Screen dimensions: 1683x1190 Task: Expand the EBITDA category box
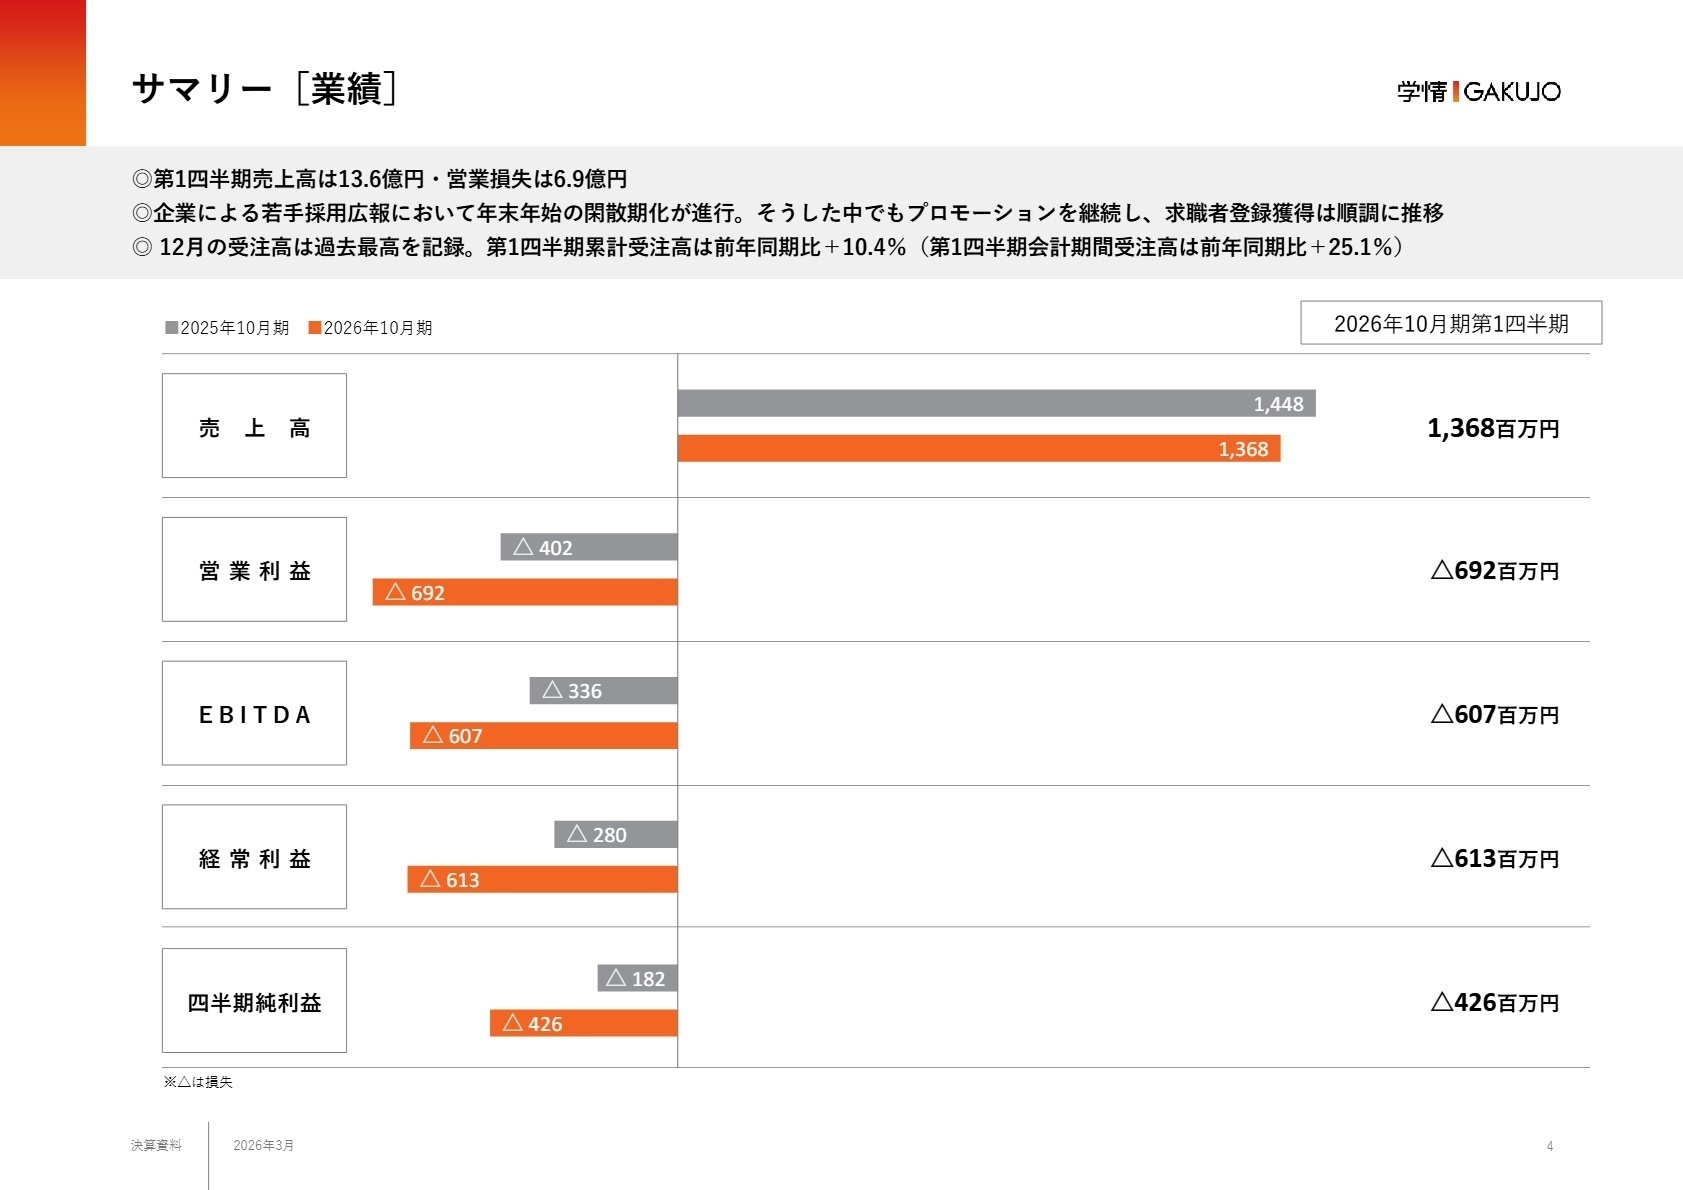(x=253, y=714)
